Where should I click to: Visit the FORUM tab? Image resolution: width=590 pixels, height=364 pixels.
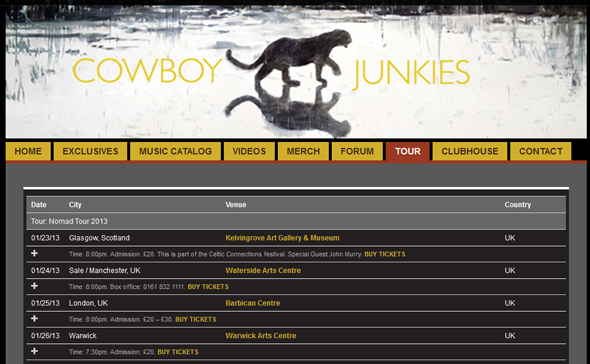pyautogui.click(x=357, y=151)
